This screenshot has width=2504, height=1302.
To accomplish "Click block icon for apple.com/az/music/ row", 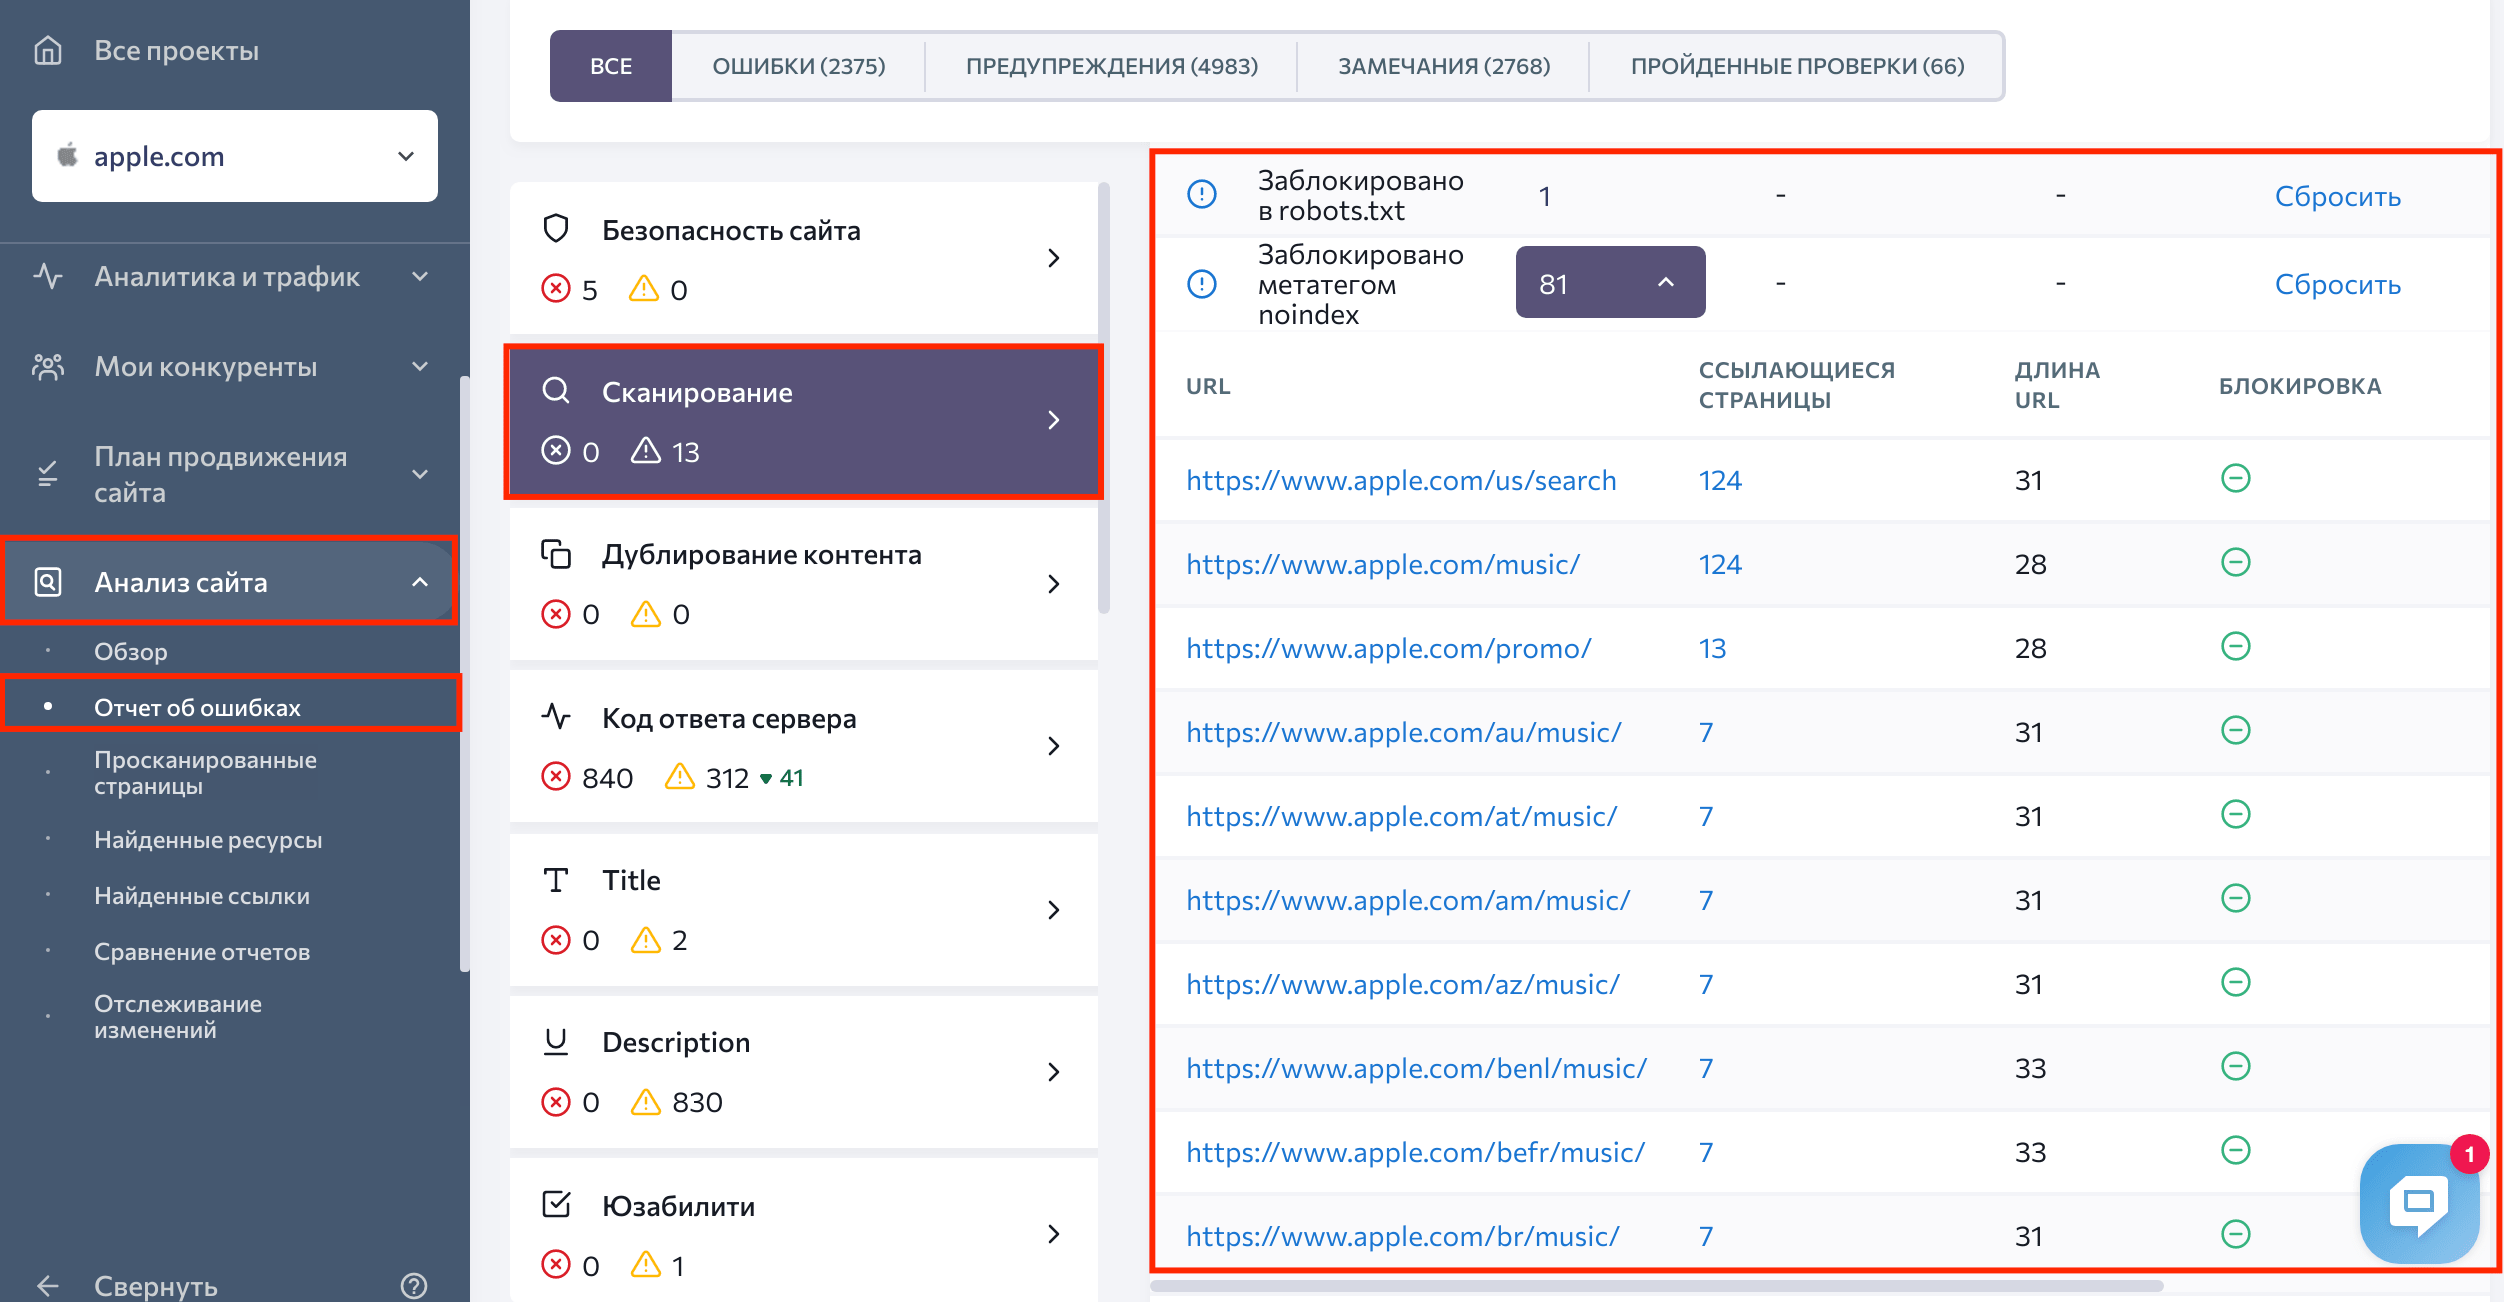I will pyautogui.click(x=2236, y=982).
